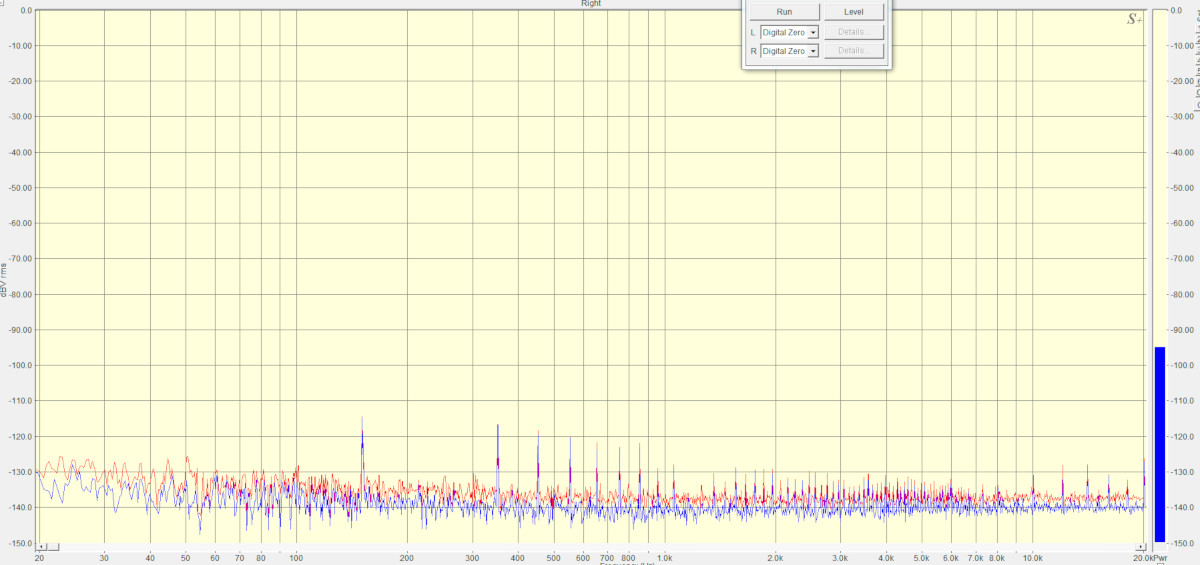Click the Level button
The image size is (1200, 565).
click(854, 12)
